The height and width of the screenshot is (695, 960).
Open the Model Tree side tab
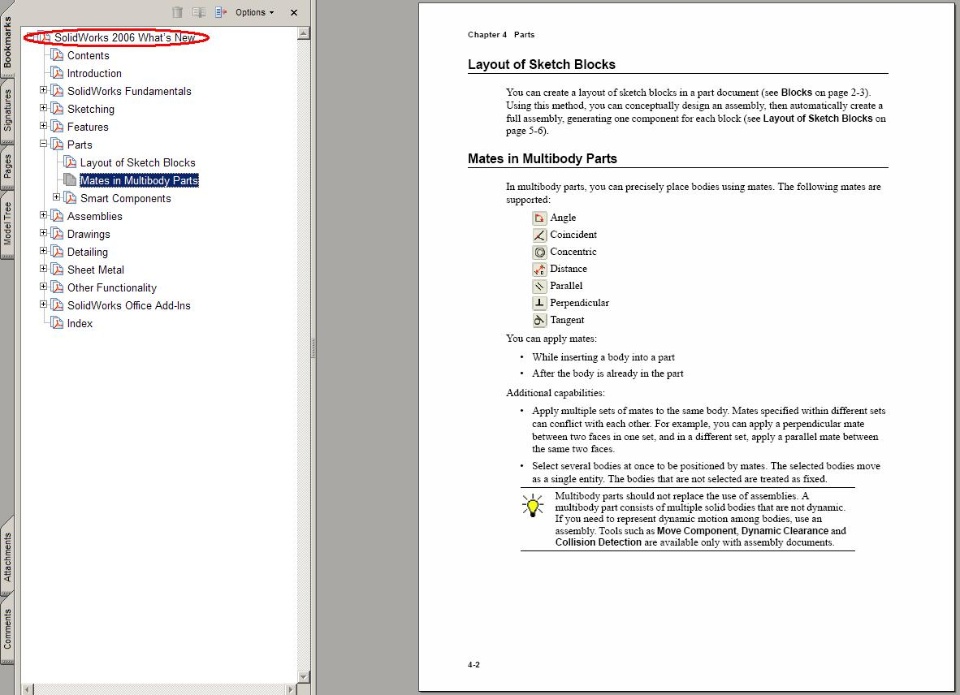coord(7,223)
